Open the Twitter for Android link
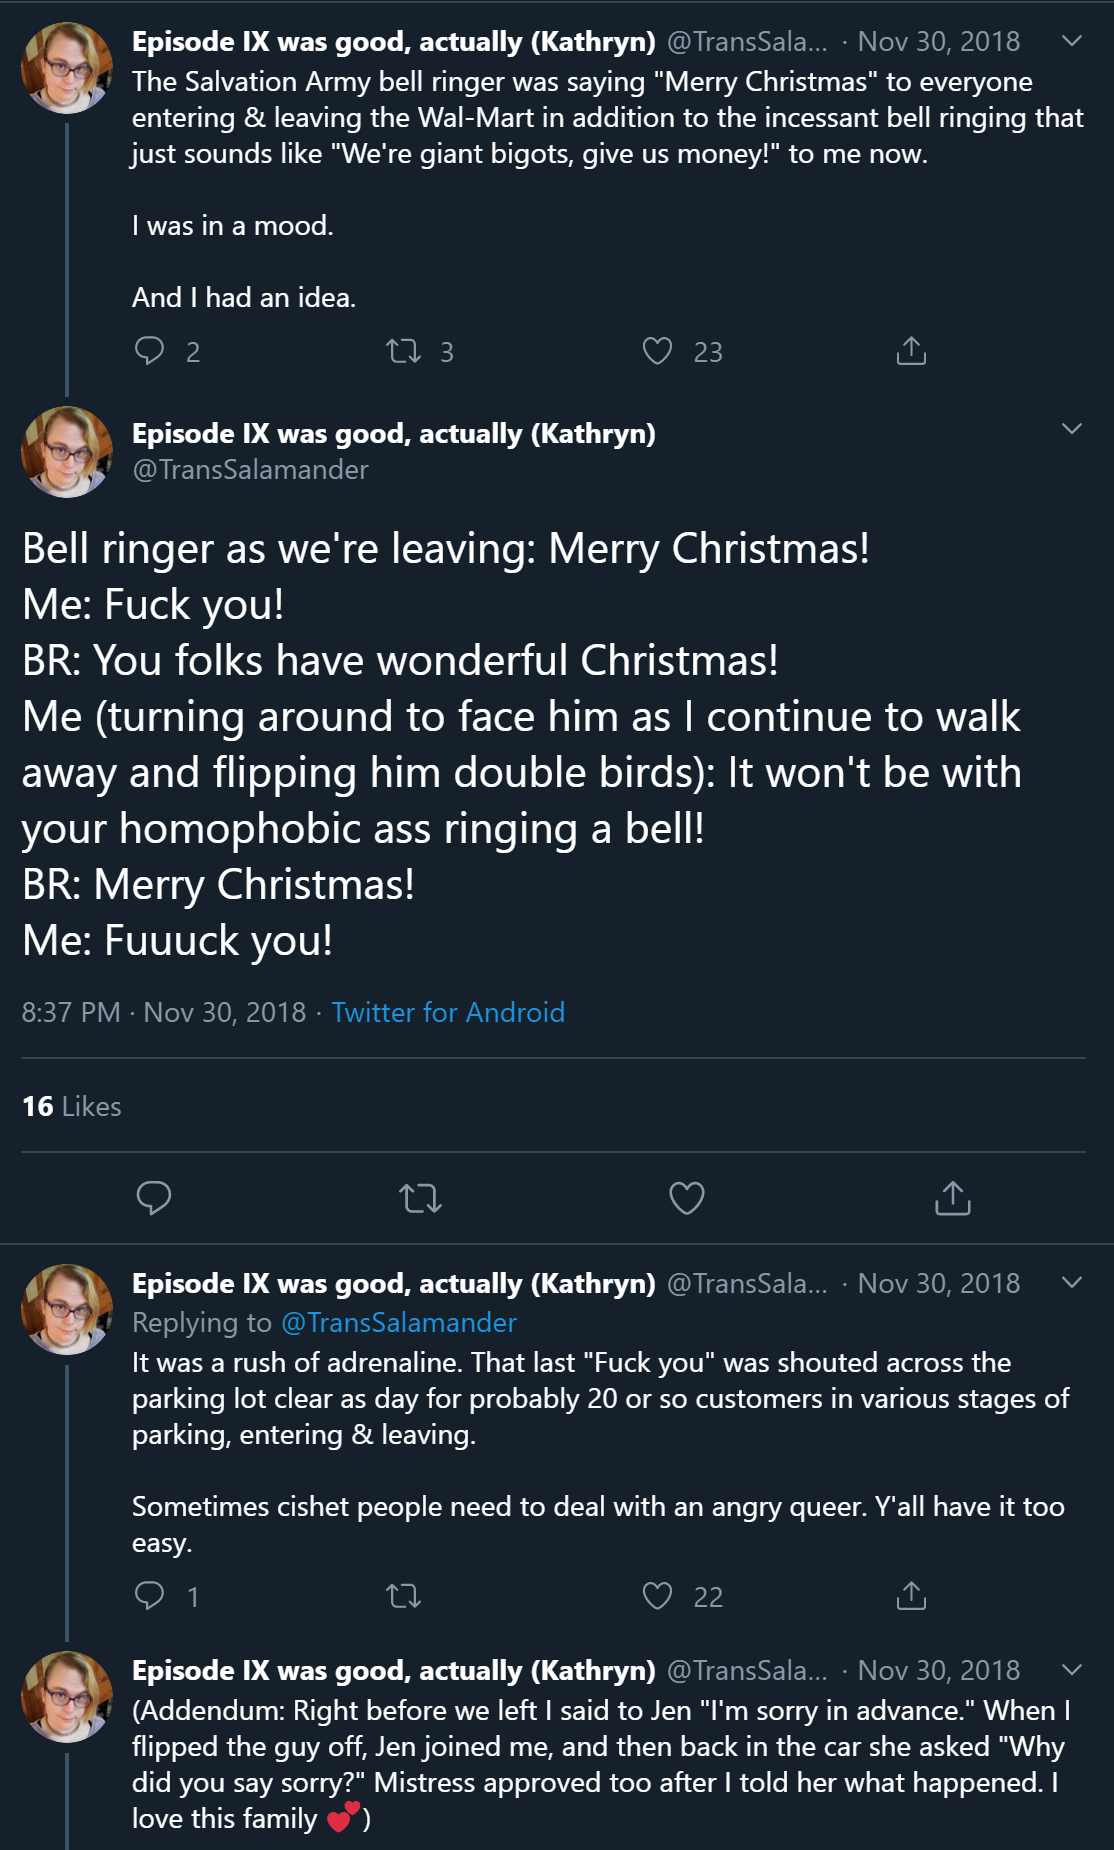This screenshot has height=1850, width=1114. click(448, 1012)
